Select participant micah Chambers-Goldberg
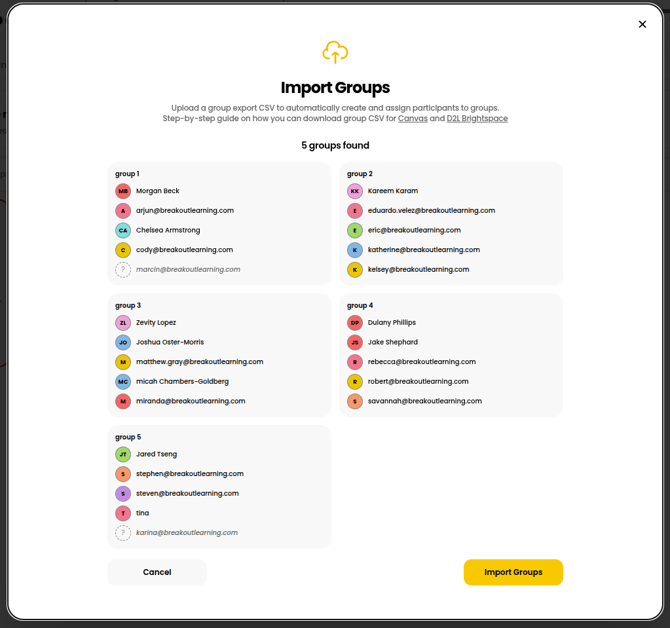 coord(182,382)
